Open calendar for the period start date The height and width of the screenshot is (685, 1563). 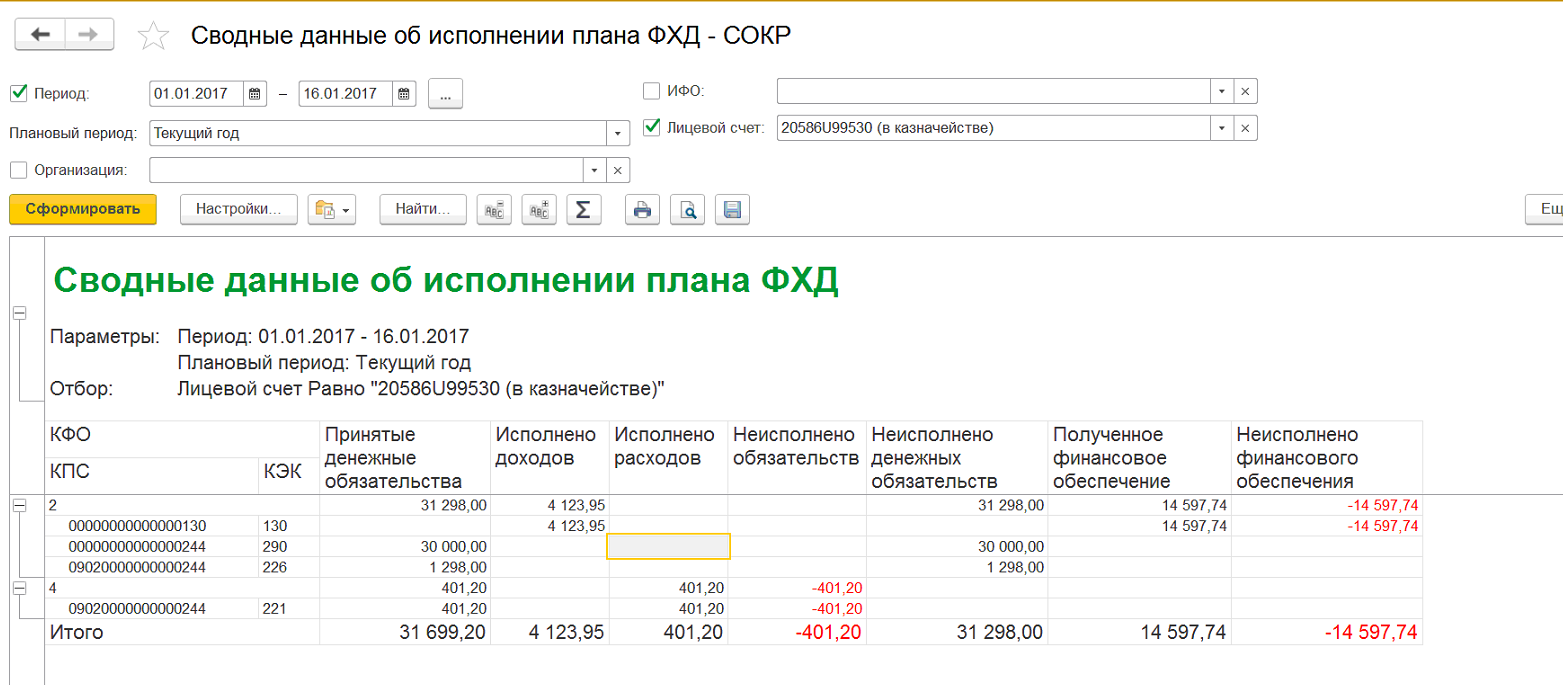tap(255, 94)
